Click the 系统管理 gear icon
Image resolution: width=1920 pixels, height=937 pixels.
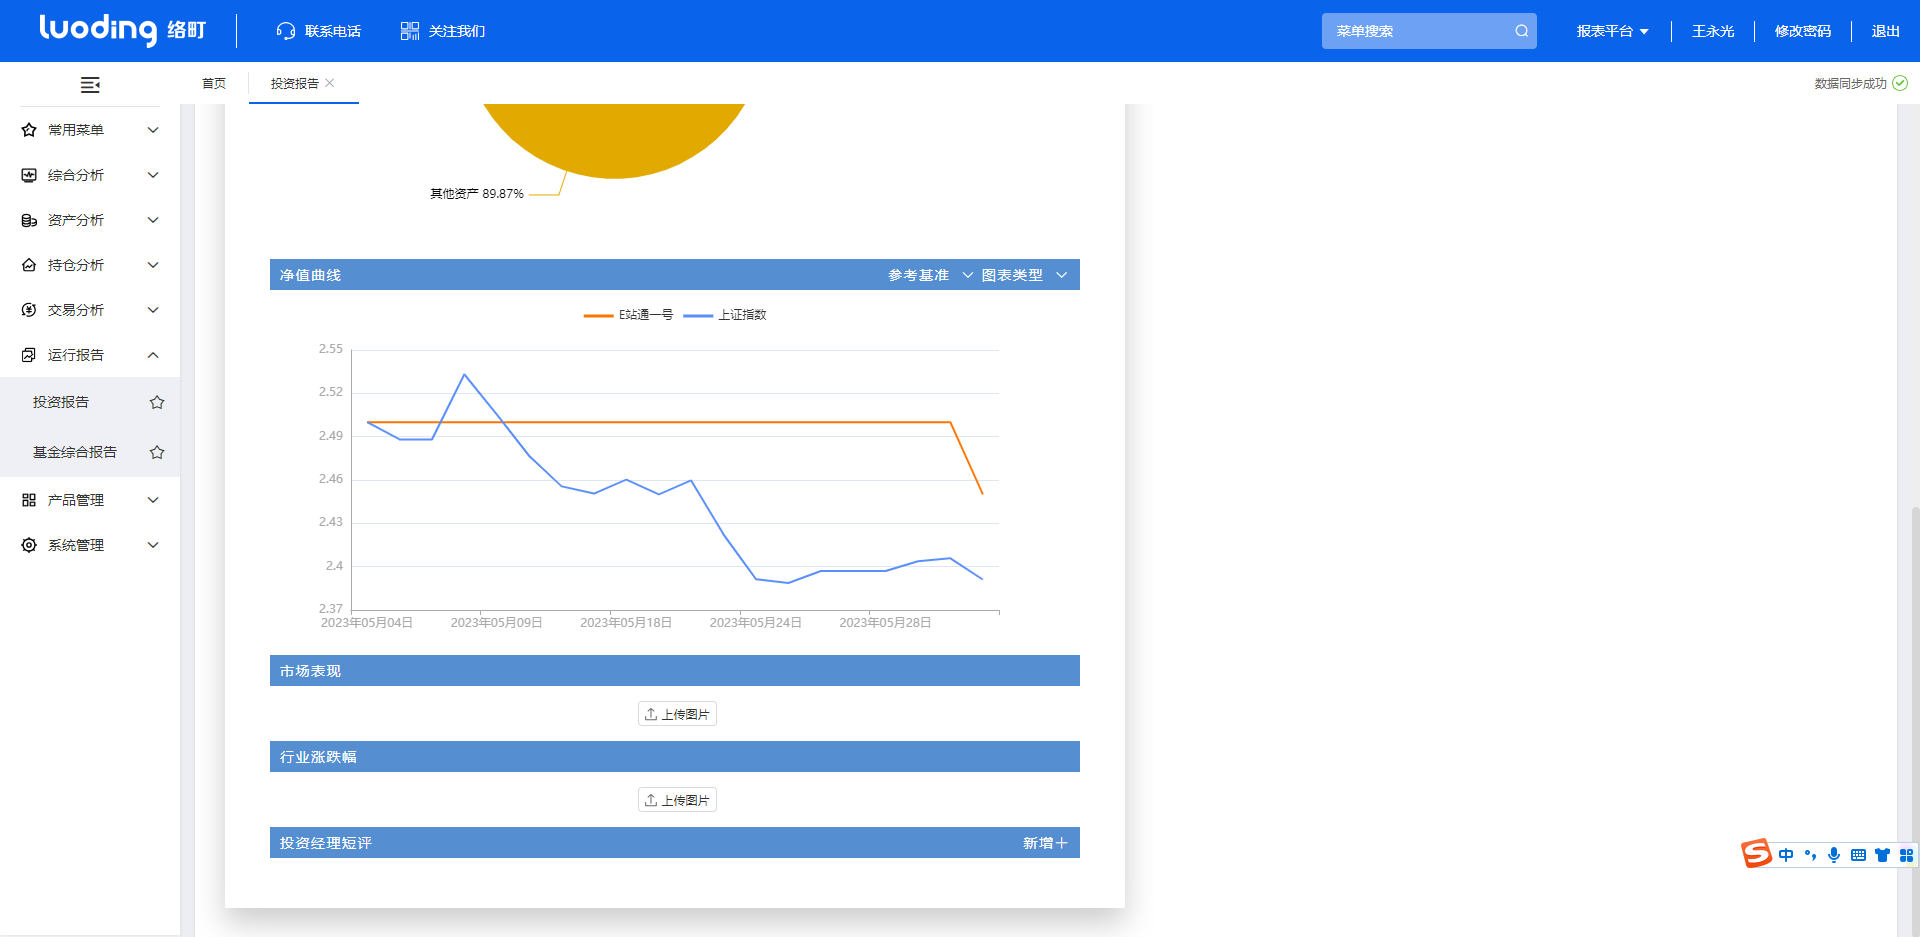pos(29,545)
